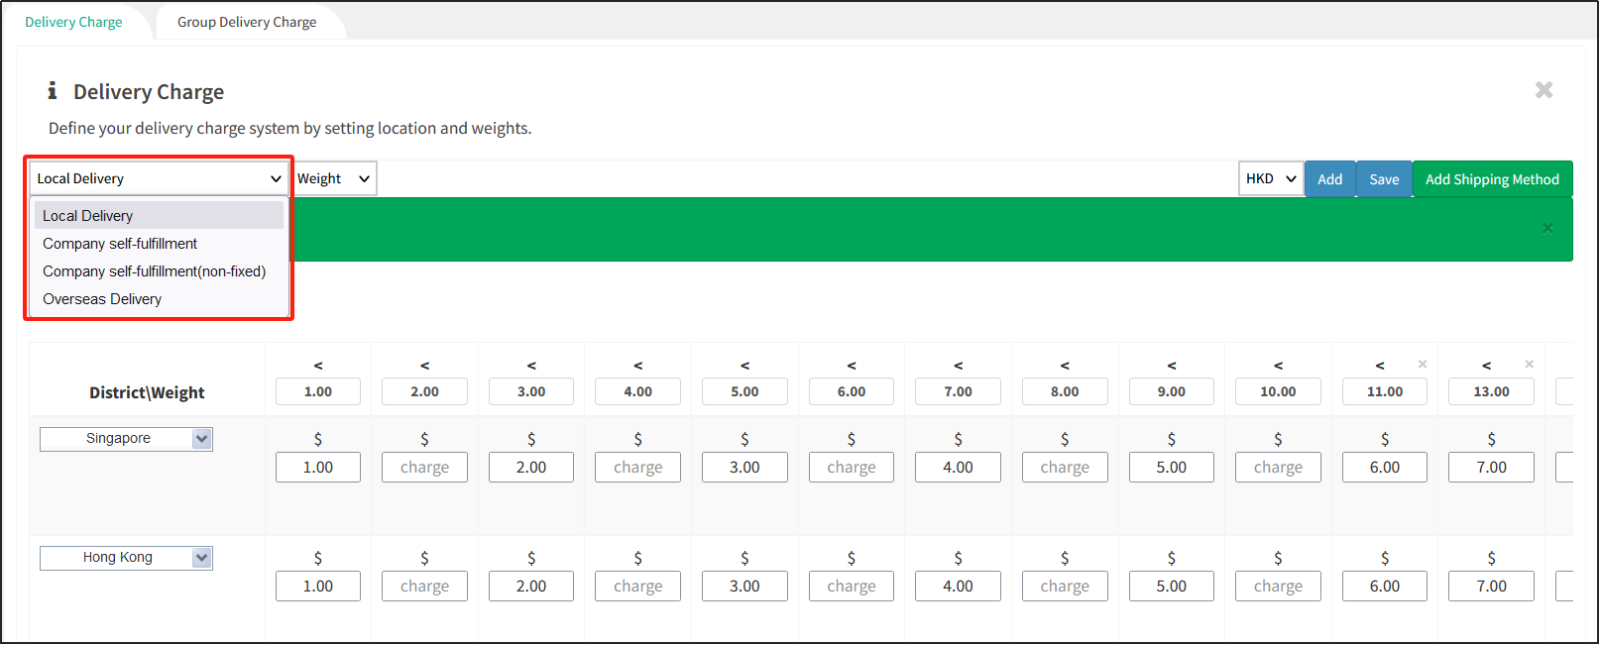Open the Singapore district dropdown arrow

click(202, 439)
